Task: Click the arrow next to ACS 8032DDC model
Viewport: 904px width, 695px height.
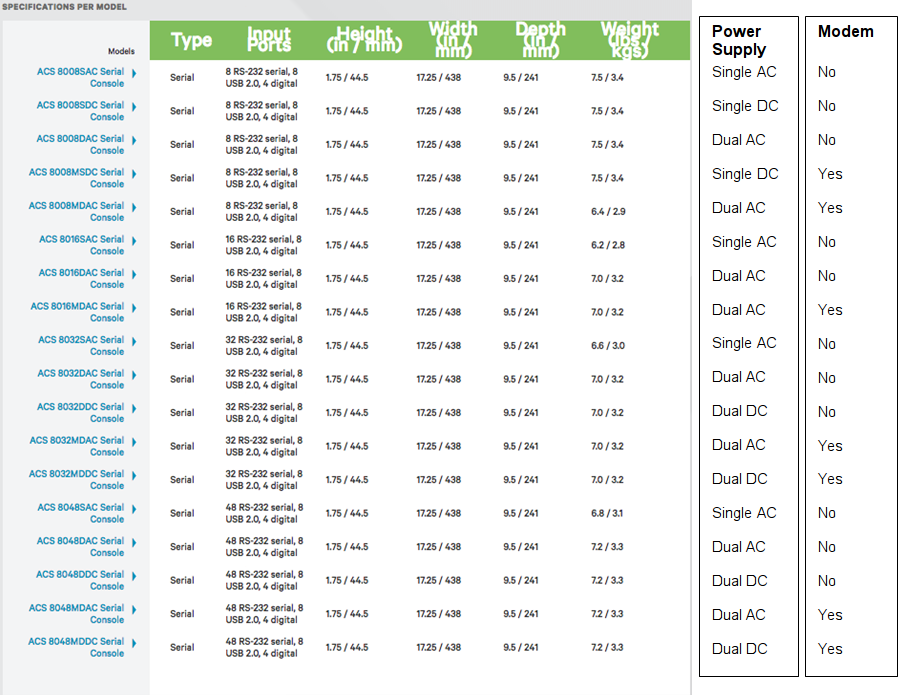Action: click(133, 408)
